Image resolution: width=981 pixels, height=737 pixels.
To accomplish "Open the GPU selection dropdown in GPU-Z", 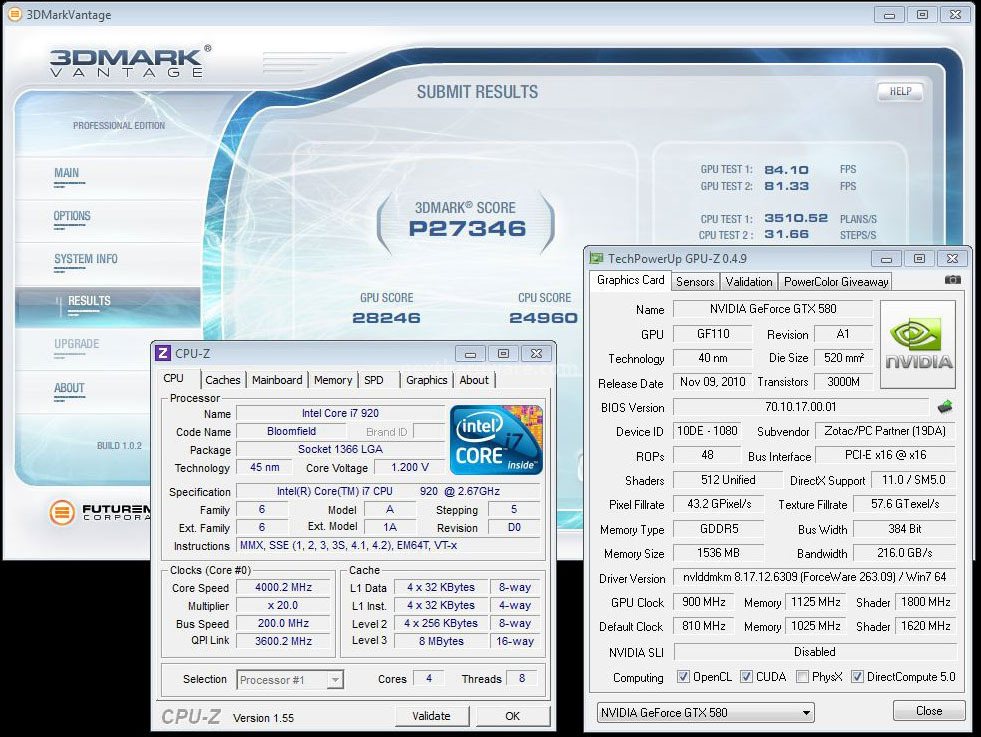I will tap(706, 712).
